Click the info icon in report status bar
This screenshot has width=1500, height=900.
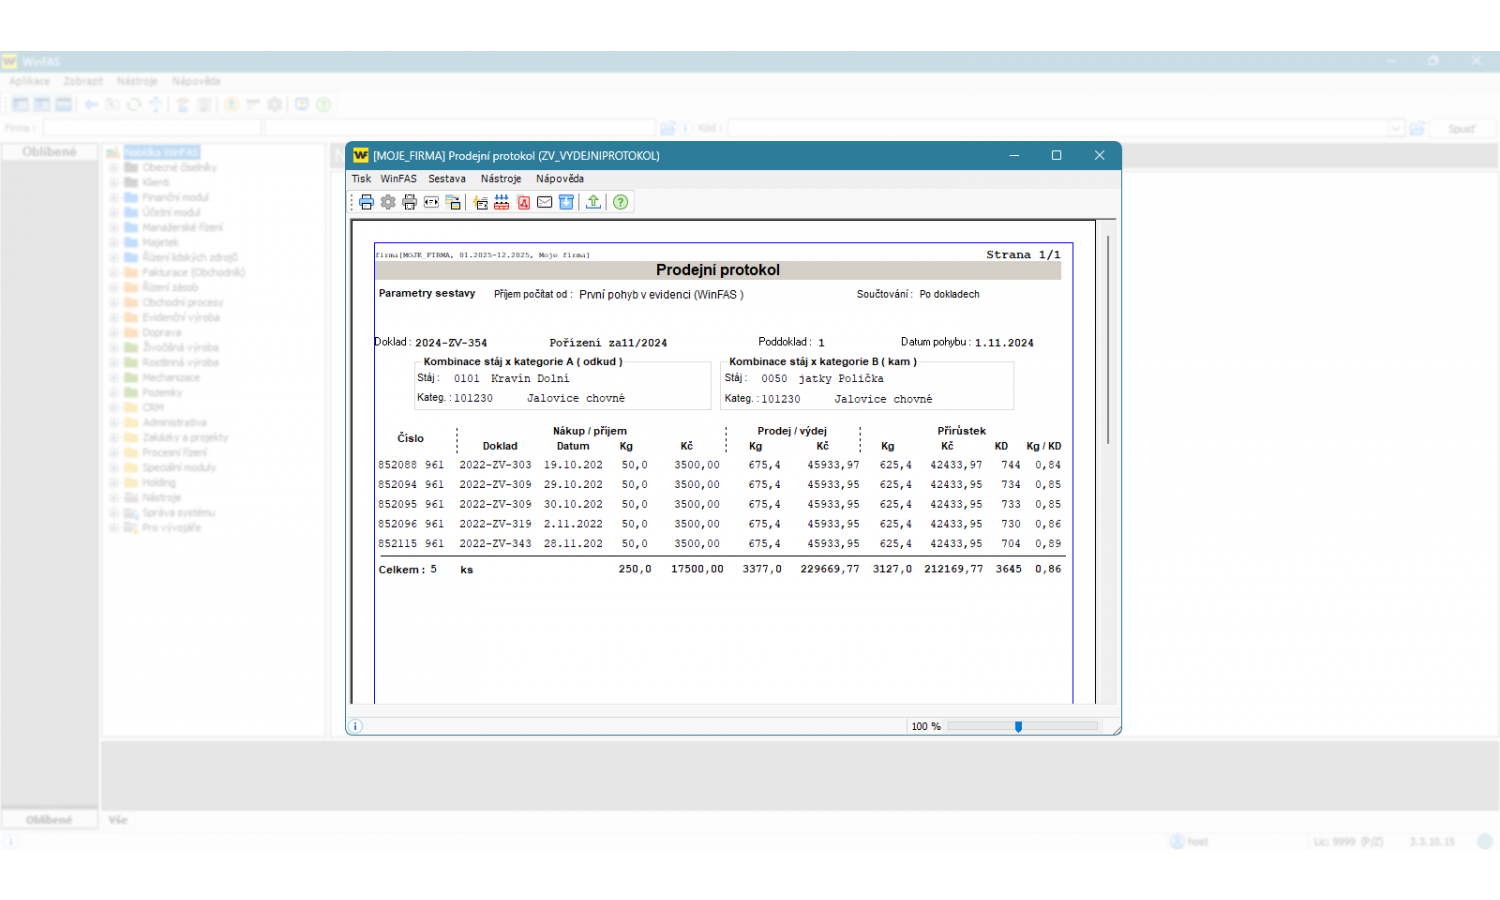pyautogui.click(x=356, y=726)
